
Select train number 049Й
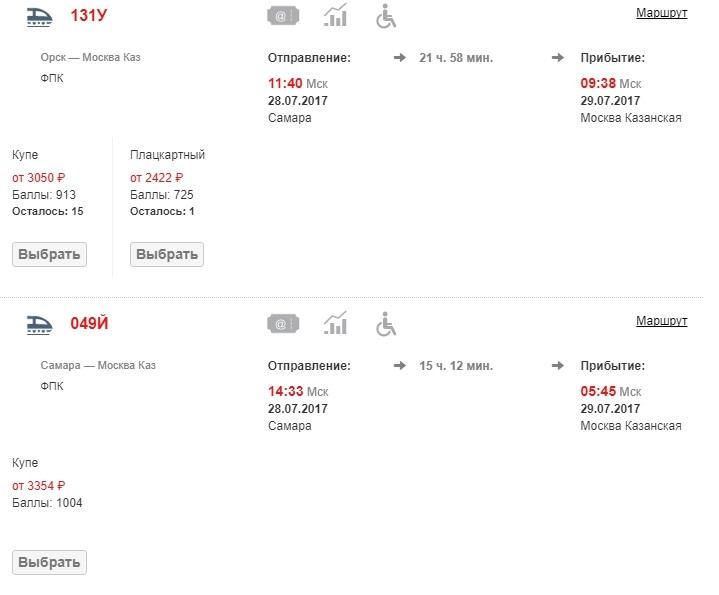(x=89, y=322)
